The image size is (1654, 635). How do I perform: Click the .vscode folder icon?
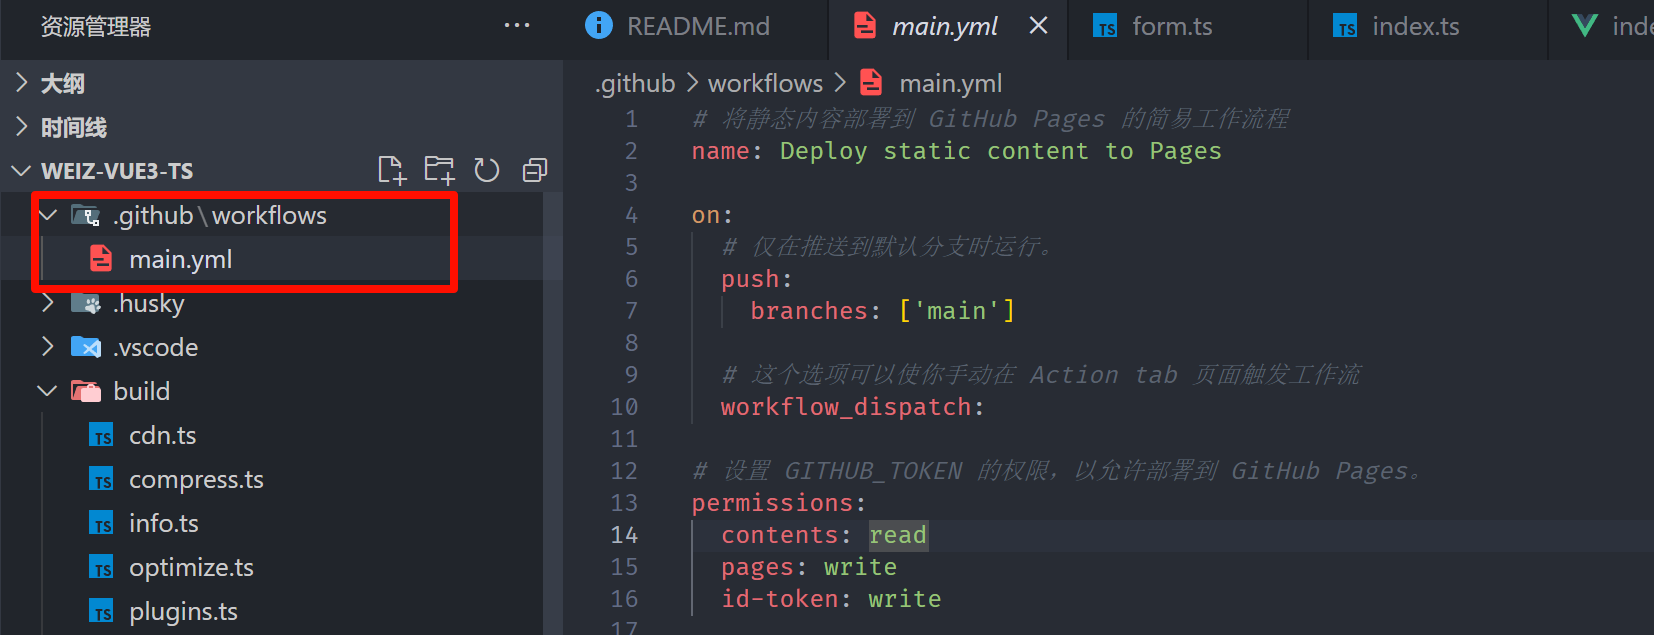86,347
